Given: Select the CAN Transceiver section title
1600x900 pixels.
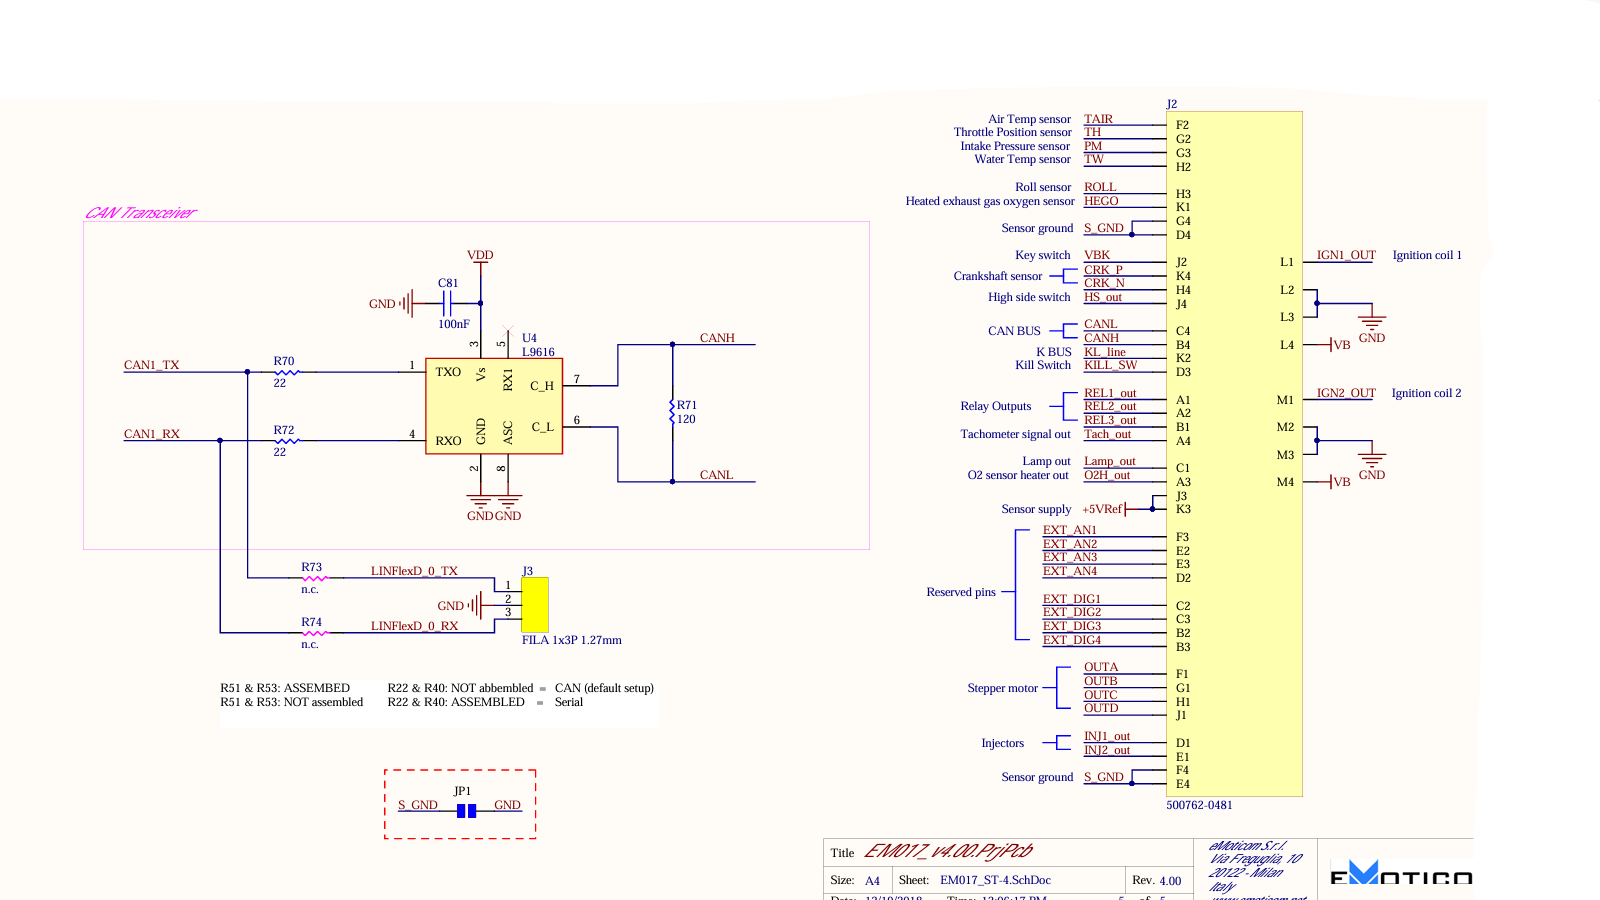Looking at the screenshot, I should click(140, 213).
